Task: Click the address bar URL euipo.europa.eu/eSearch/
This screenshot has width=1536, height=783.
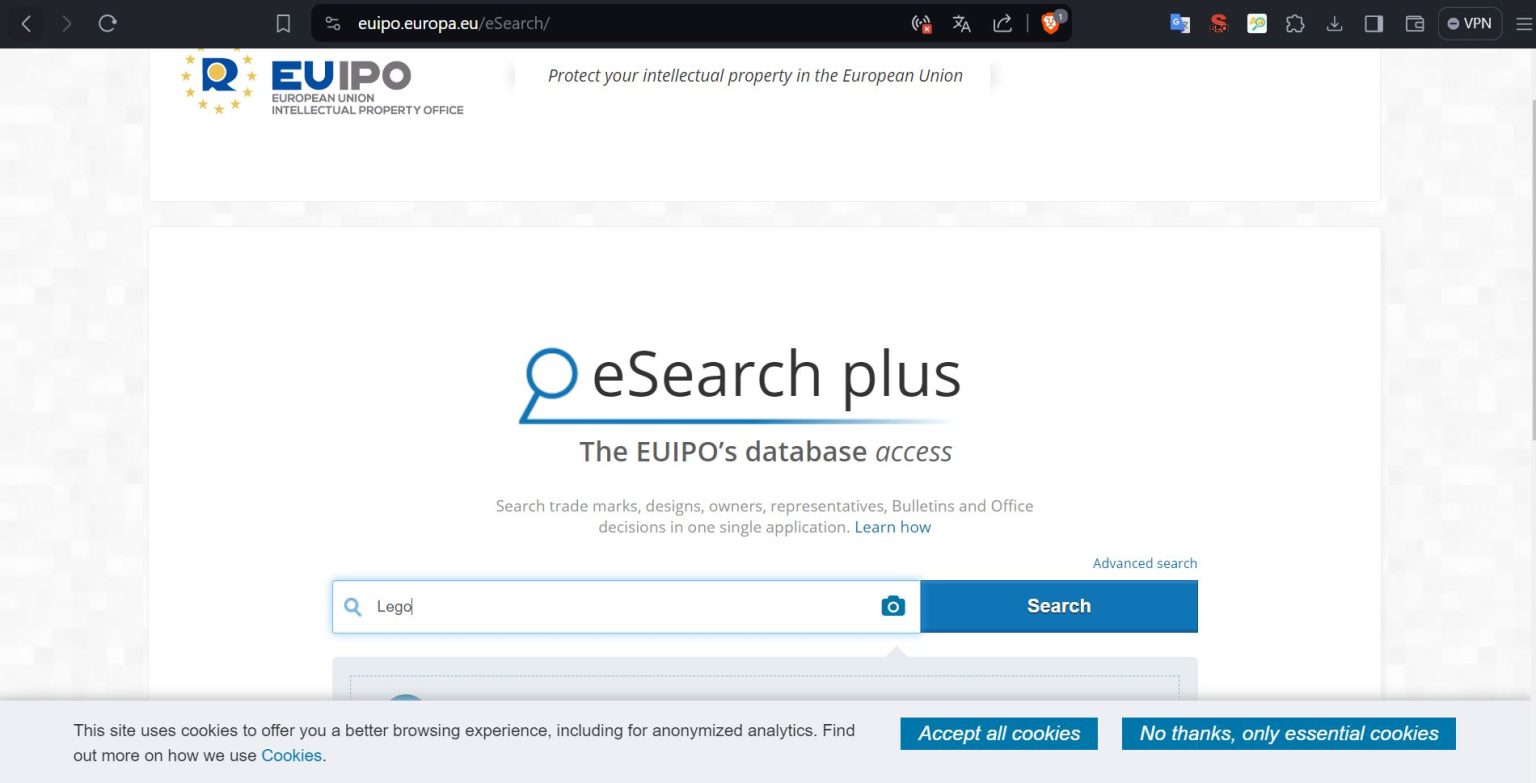Action: point(454,24)
